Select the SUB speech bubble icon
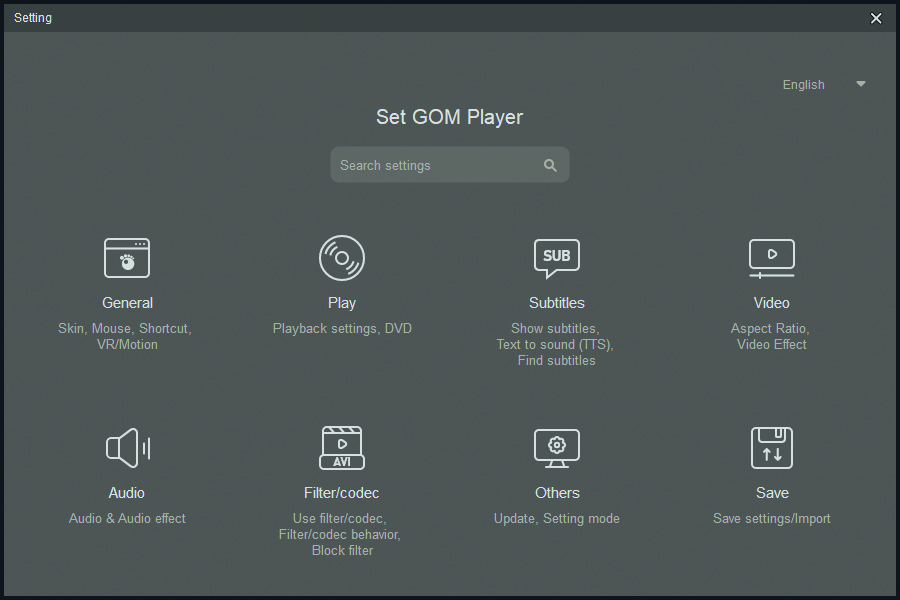 [x=557, y=258]
